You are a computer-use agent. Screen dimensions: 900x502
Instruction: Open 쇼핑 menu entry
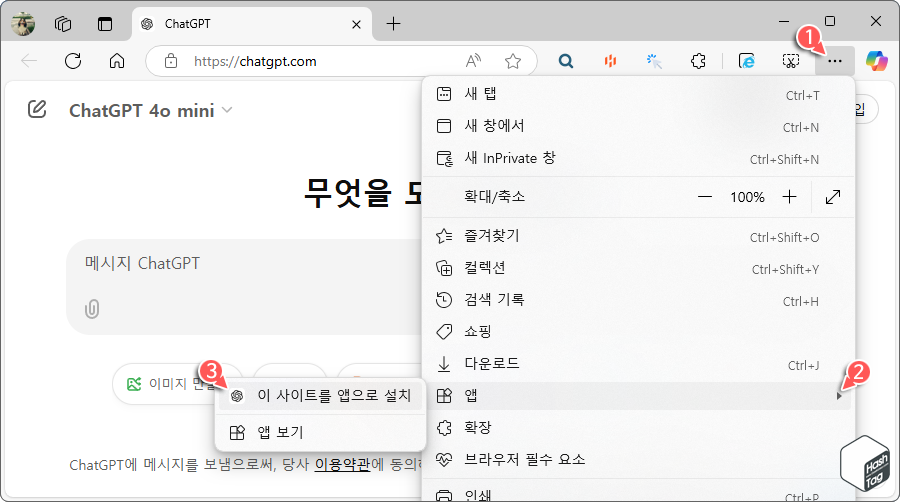coord(638,332)
